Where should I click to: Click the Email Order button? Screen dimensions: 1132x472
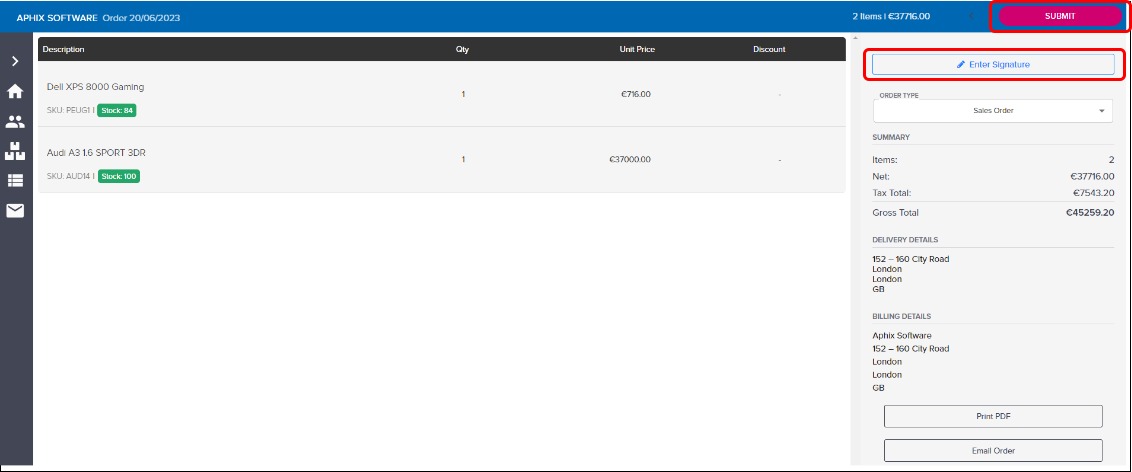[x=993, y=450]
